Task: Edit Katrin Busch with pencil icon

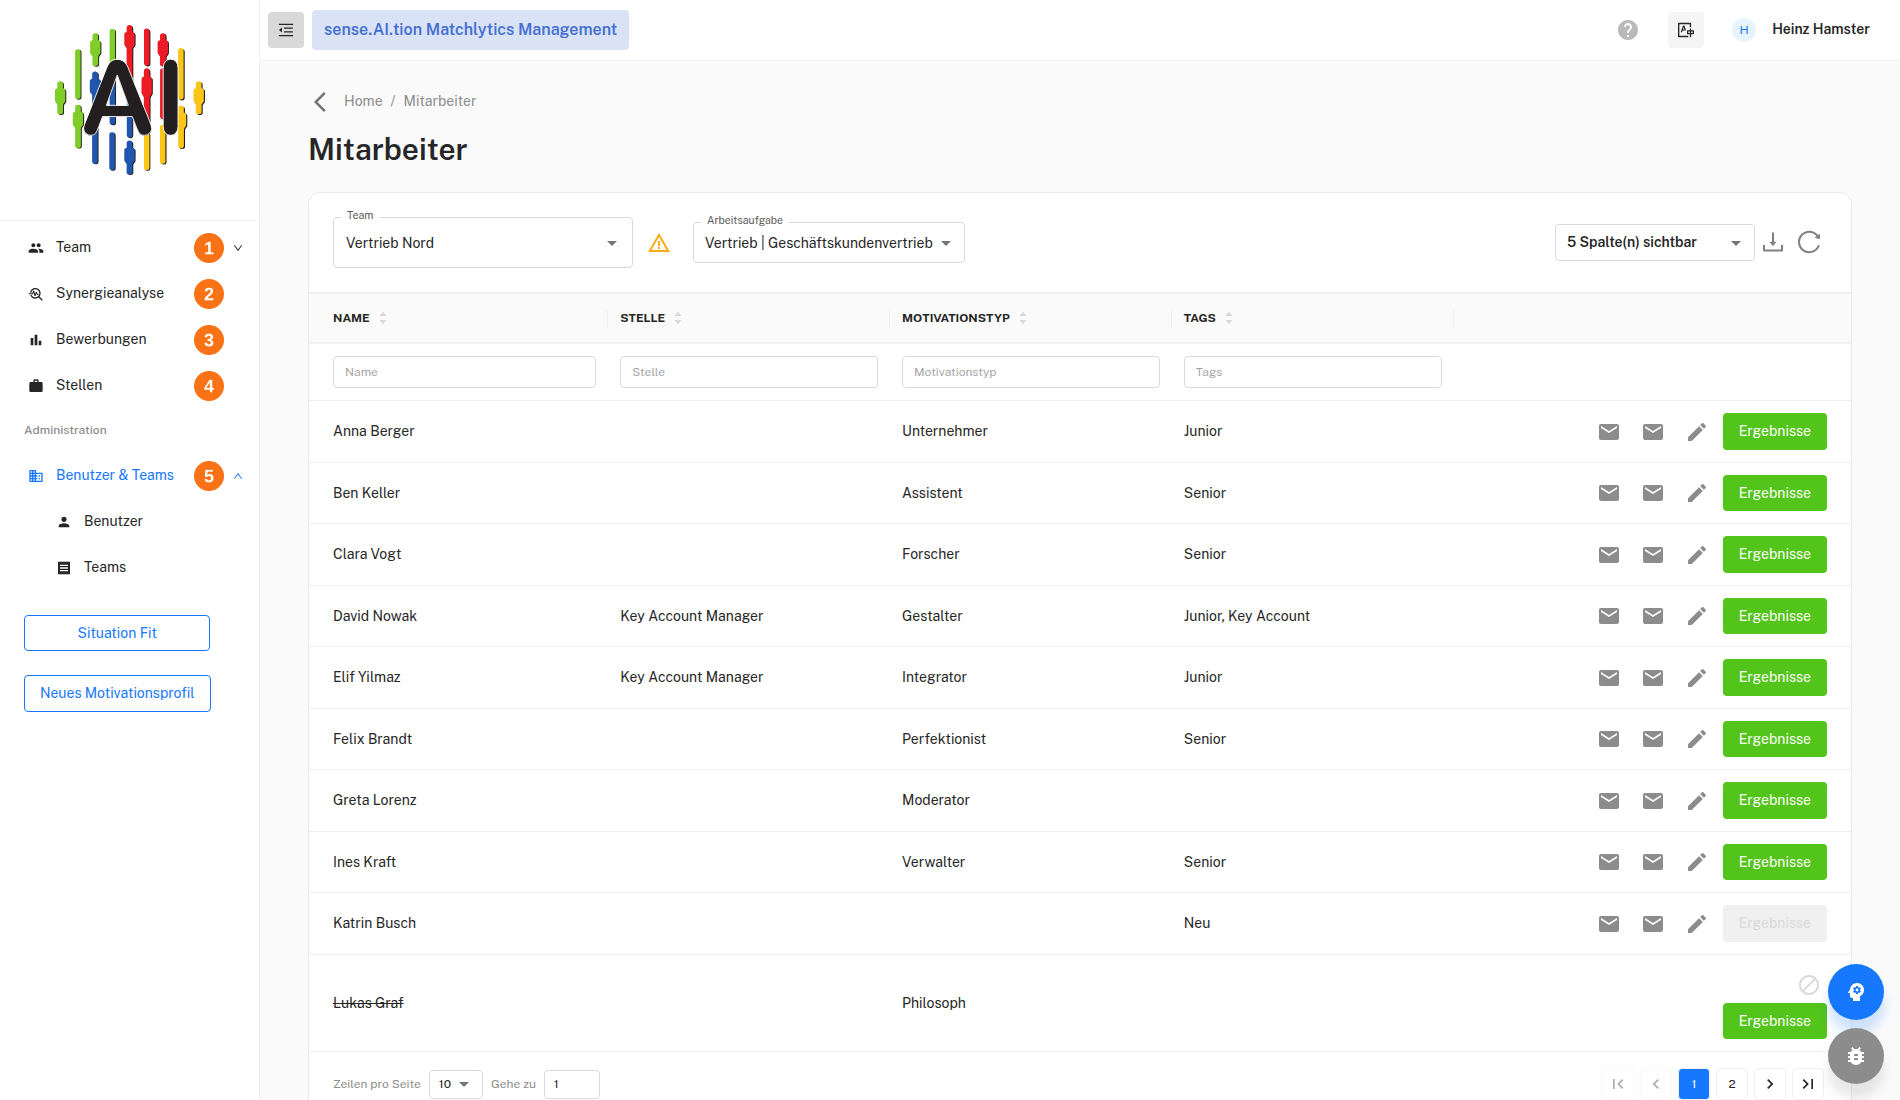Action: [x=1697, y=924]
